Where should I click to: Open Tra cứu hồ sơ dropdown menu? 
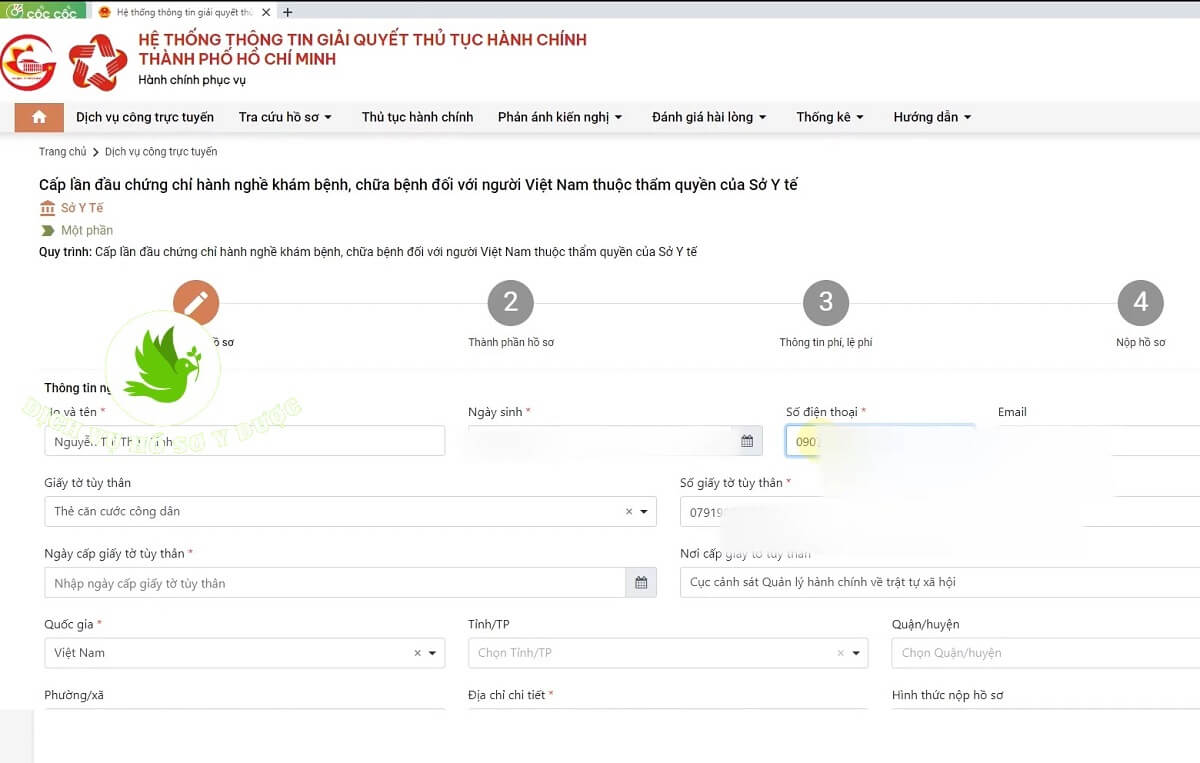click(x=285, y=117)
